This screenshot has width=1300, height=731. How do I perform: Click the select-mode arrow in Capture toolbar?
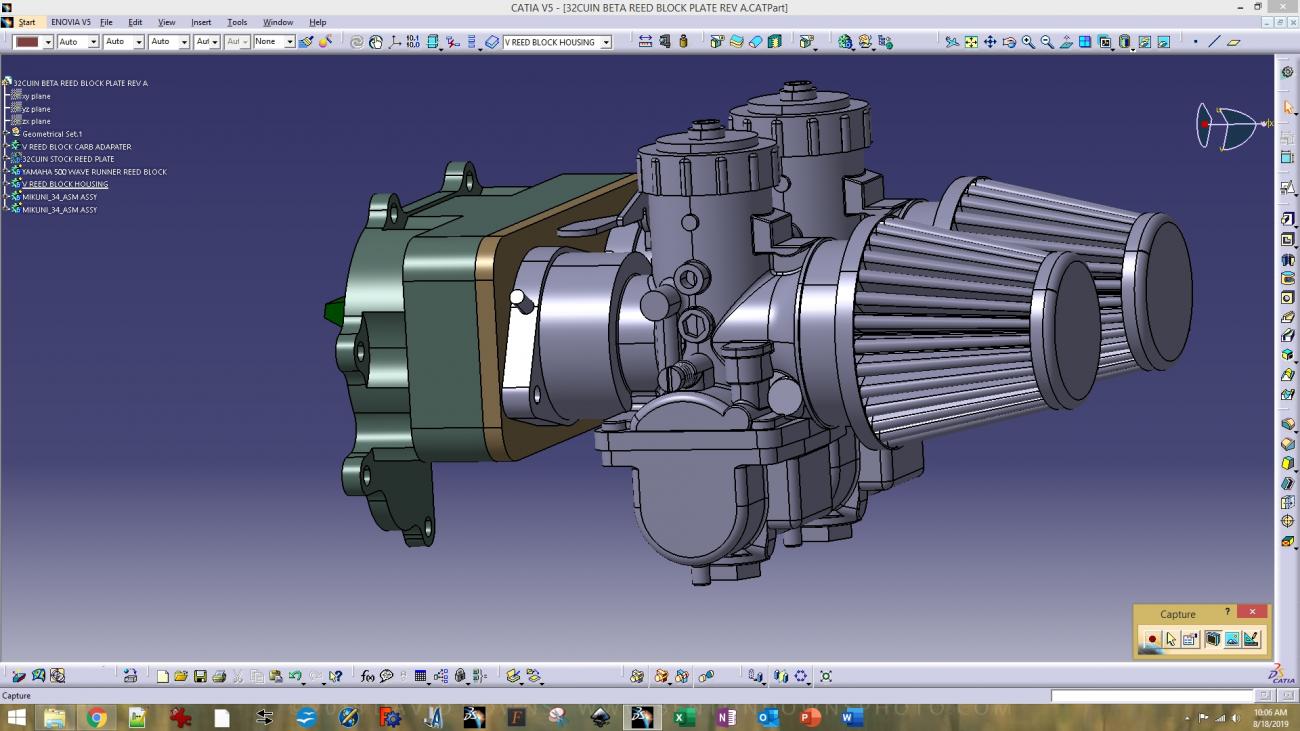(x=1171, y=639)
